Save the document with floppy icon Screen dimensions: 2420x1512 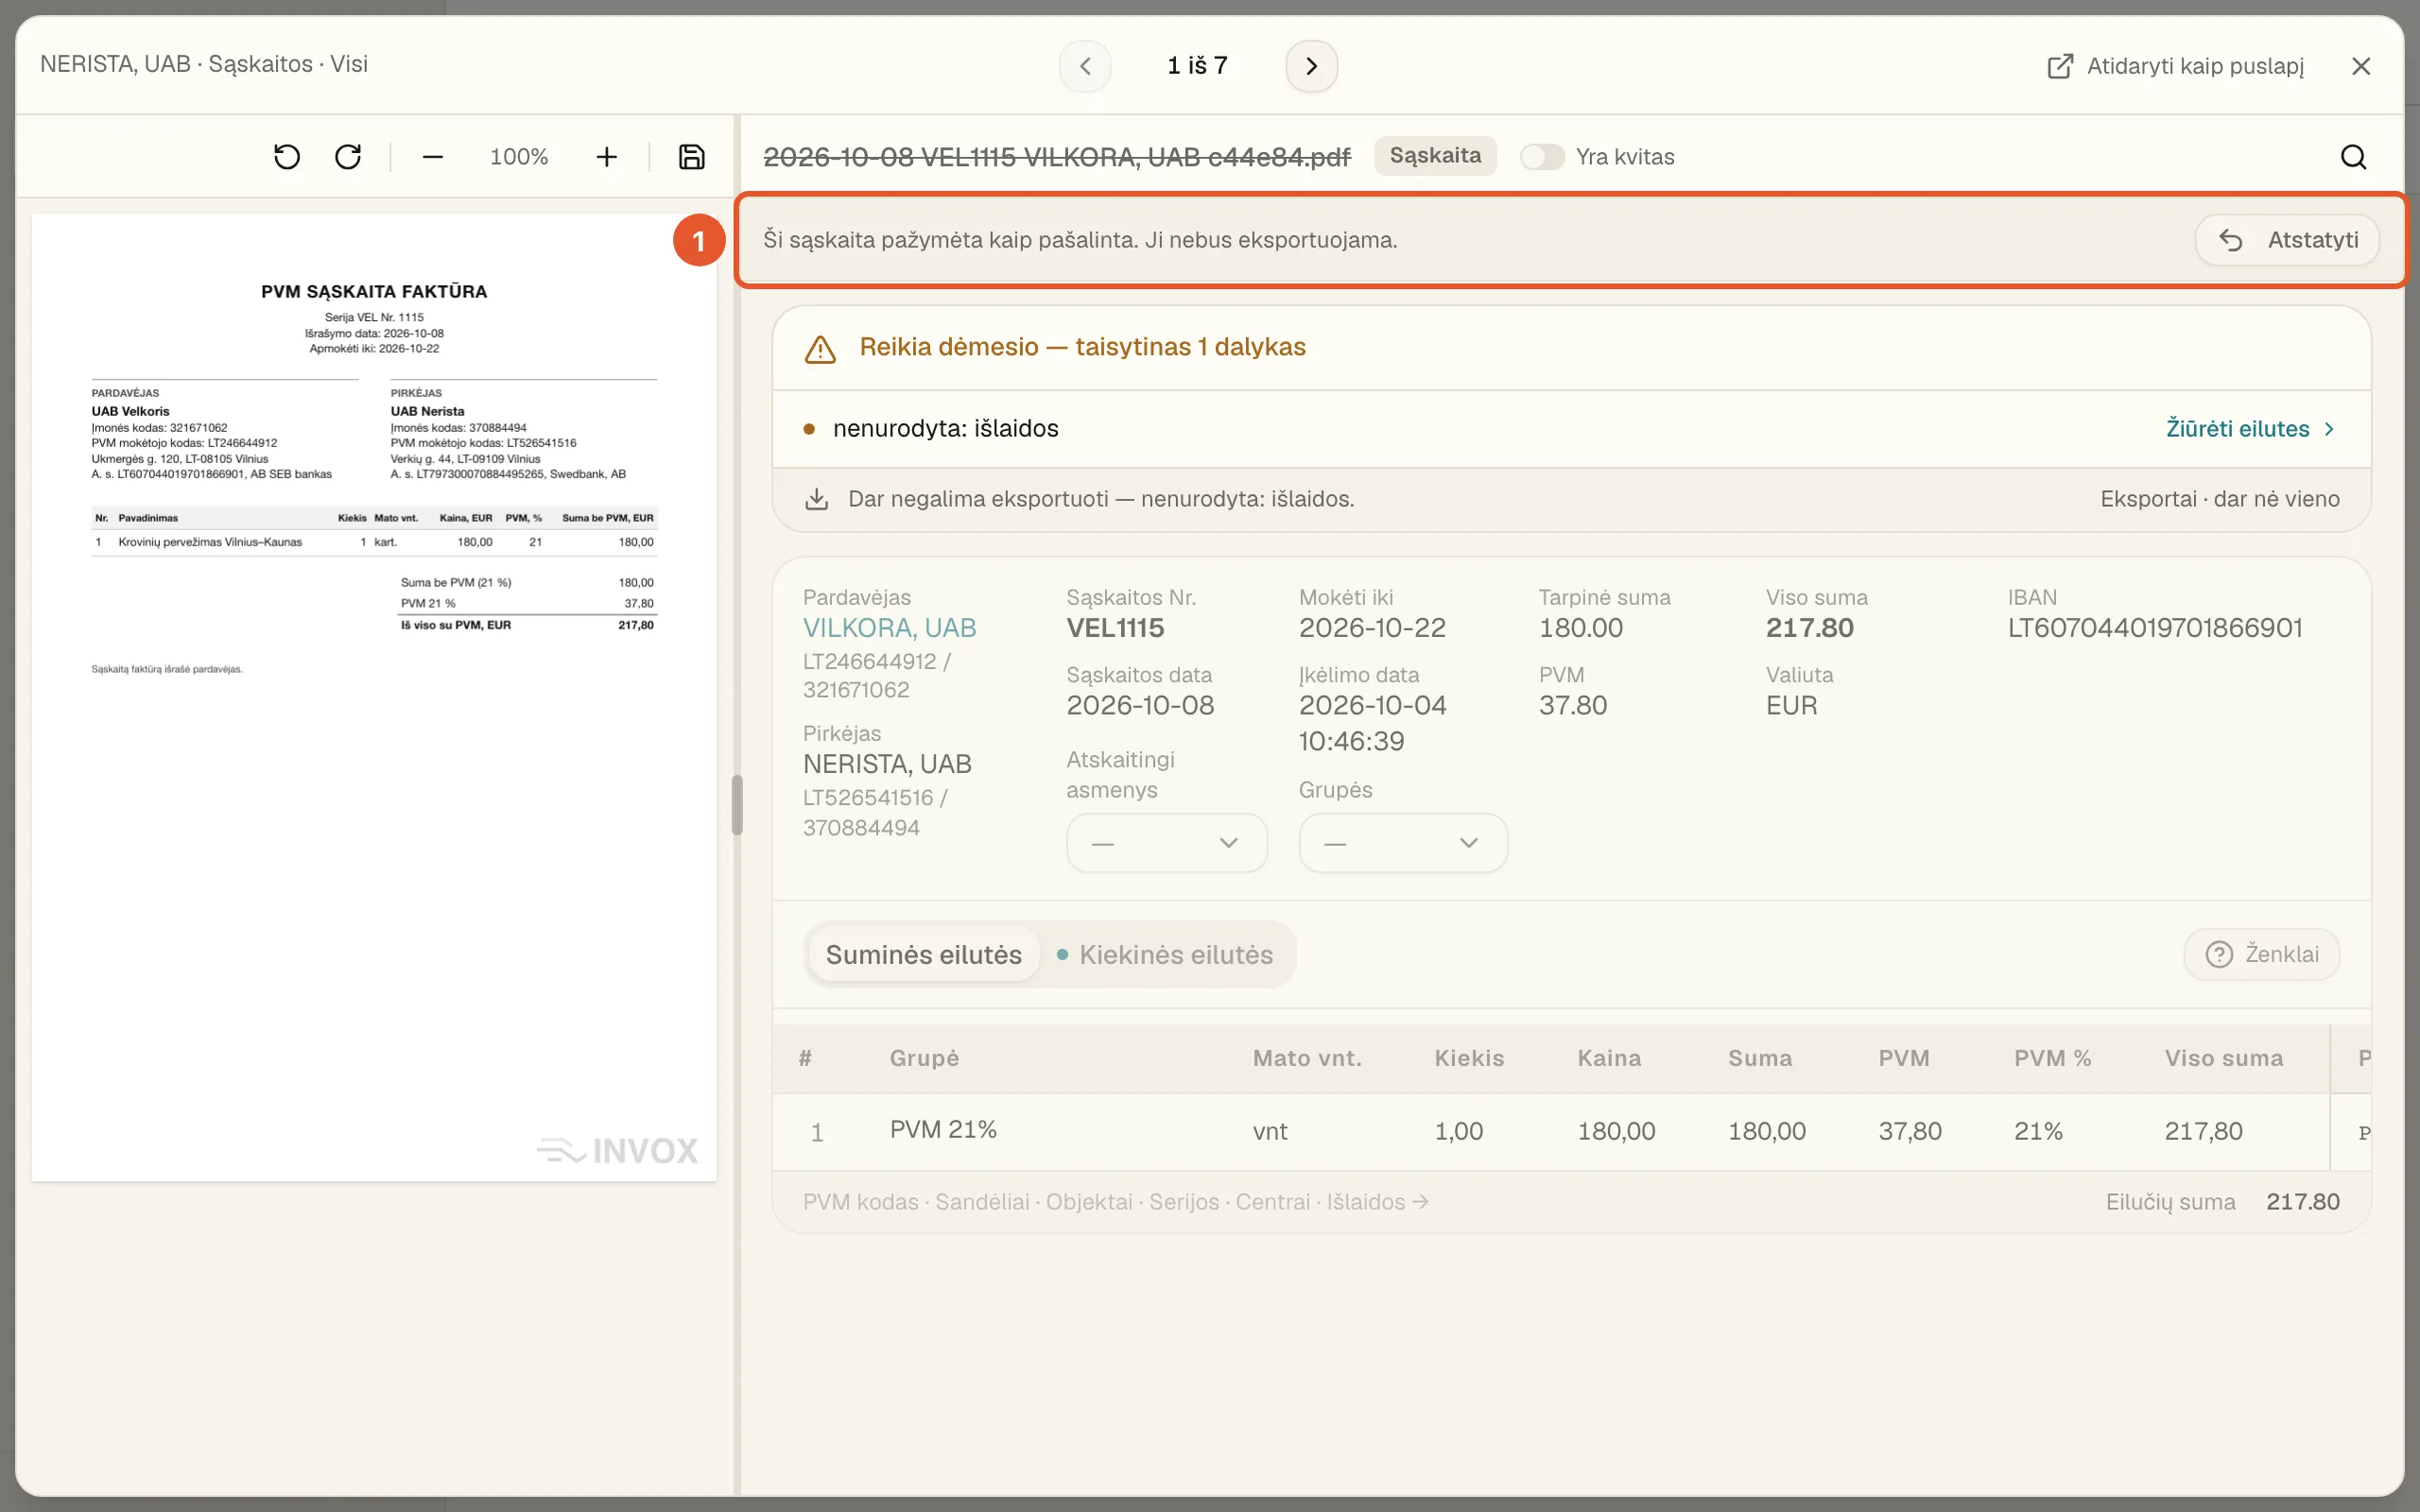click(x=691, y=157)
